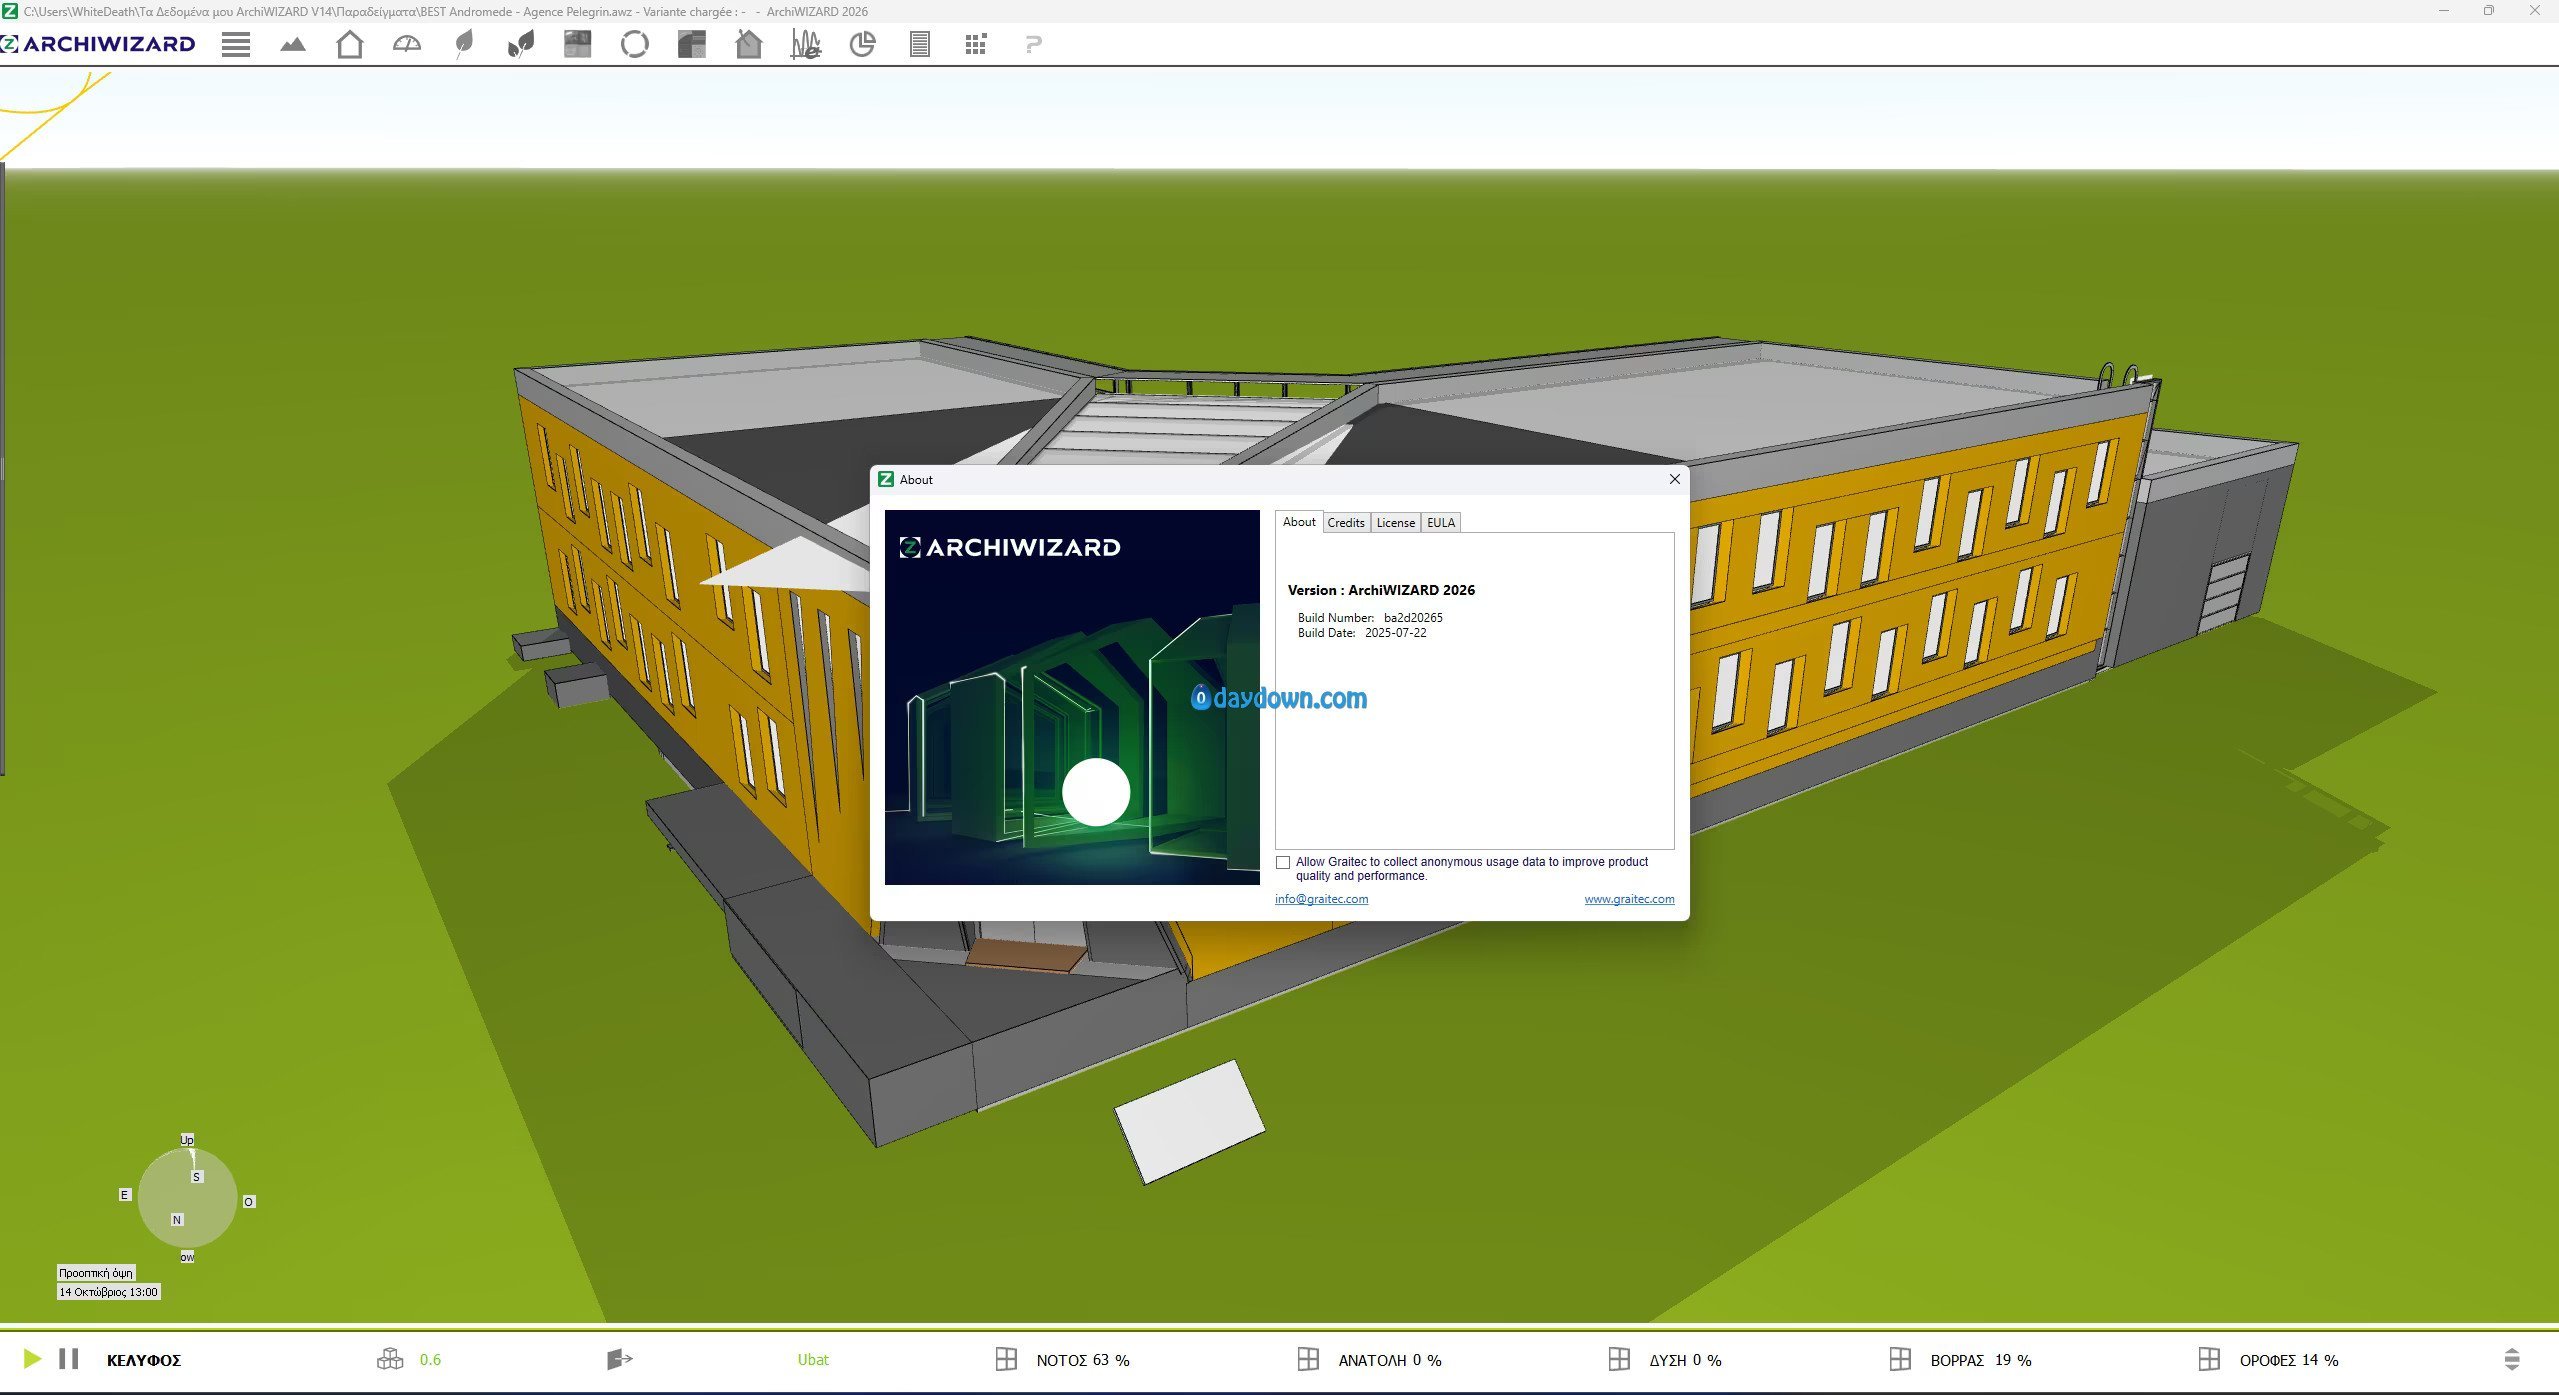Click the window icon beside ΟΡΟΦΕΣ
The width and height of the screenshot is (2559, 1395).
2209,1359
